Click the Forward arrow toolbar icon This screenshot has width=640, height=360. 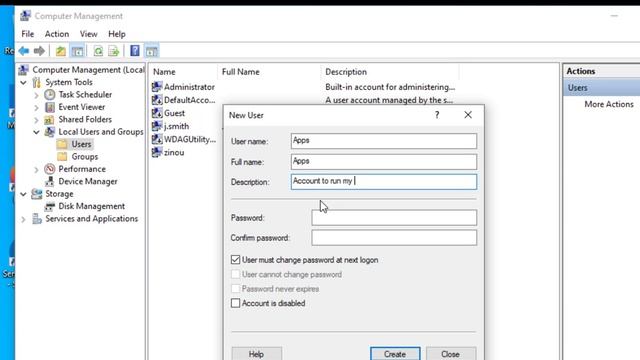point(39,51)
